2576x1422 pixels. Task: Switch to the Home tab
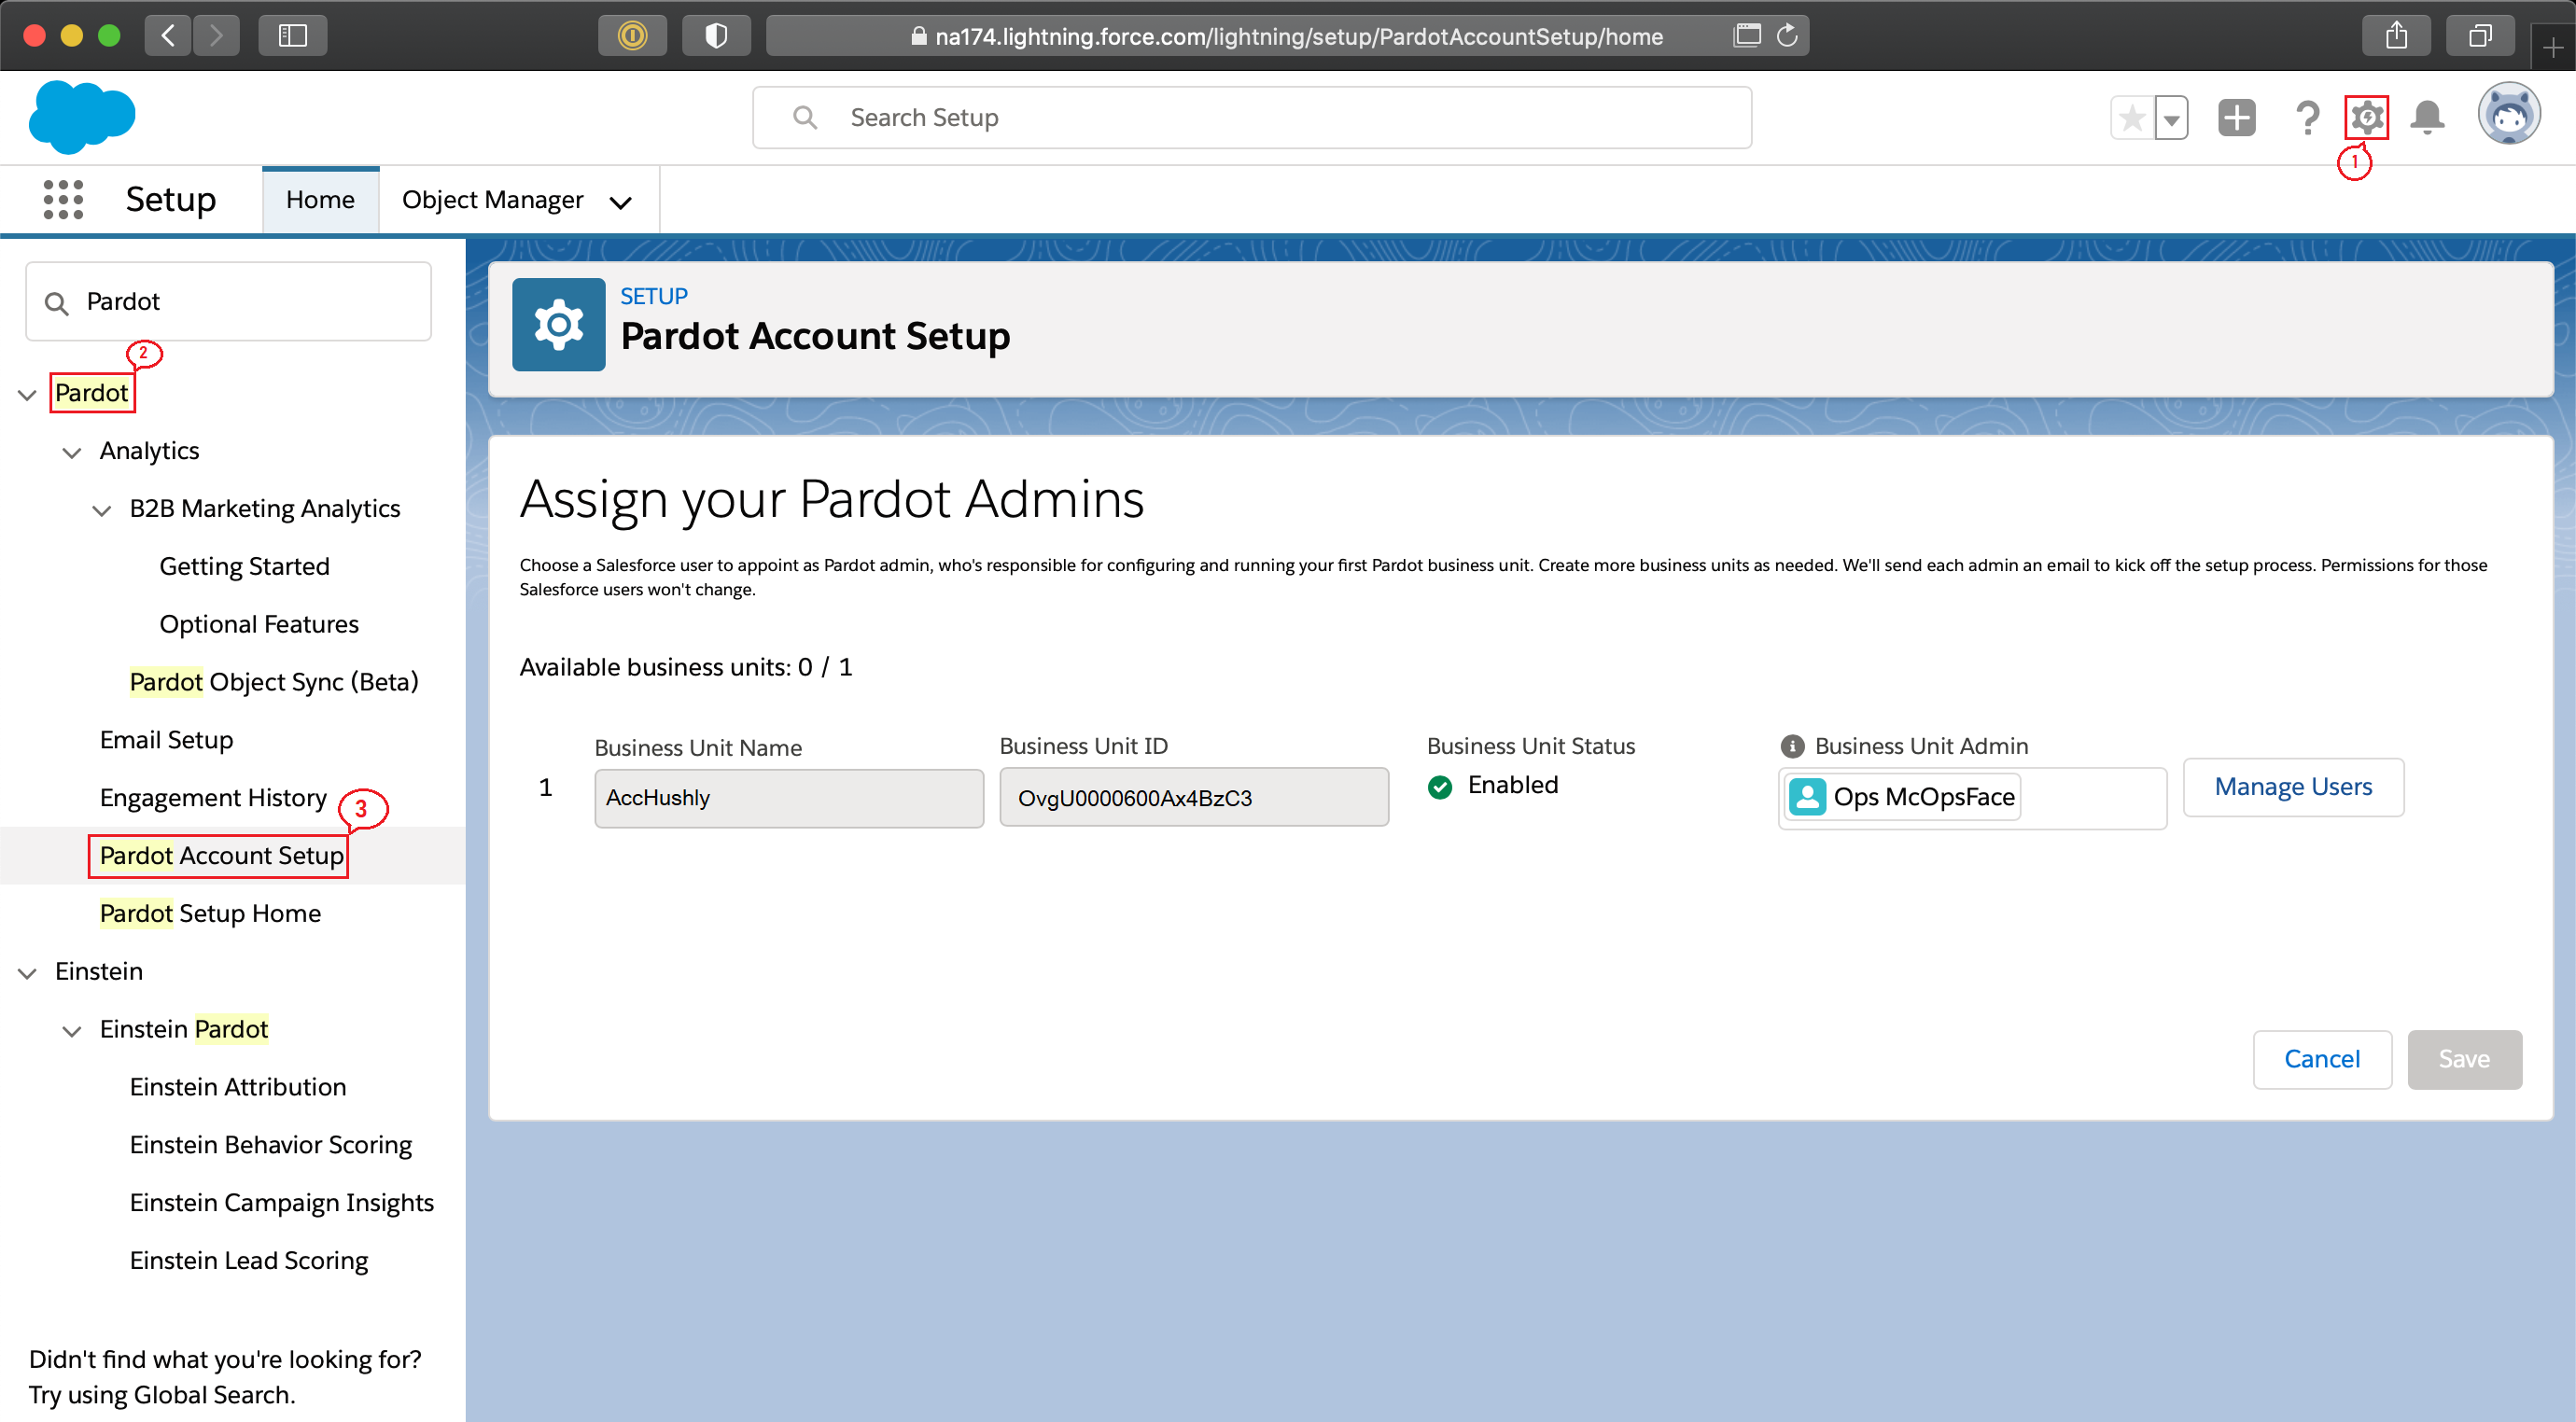[320, 199]
